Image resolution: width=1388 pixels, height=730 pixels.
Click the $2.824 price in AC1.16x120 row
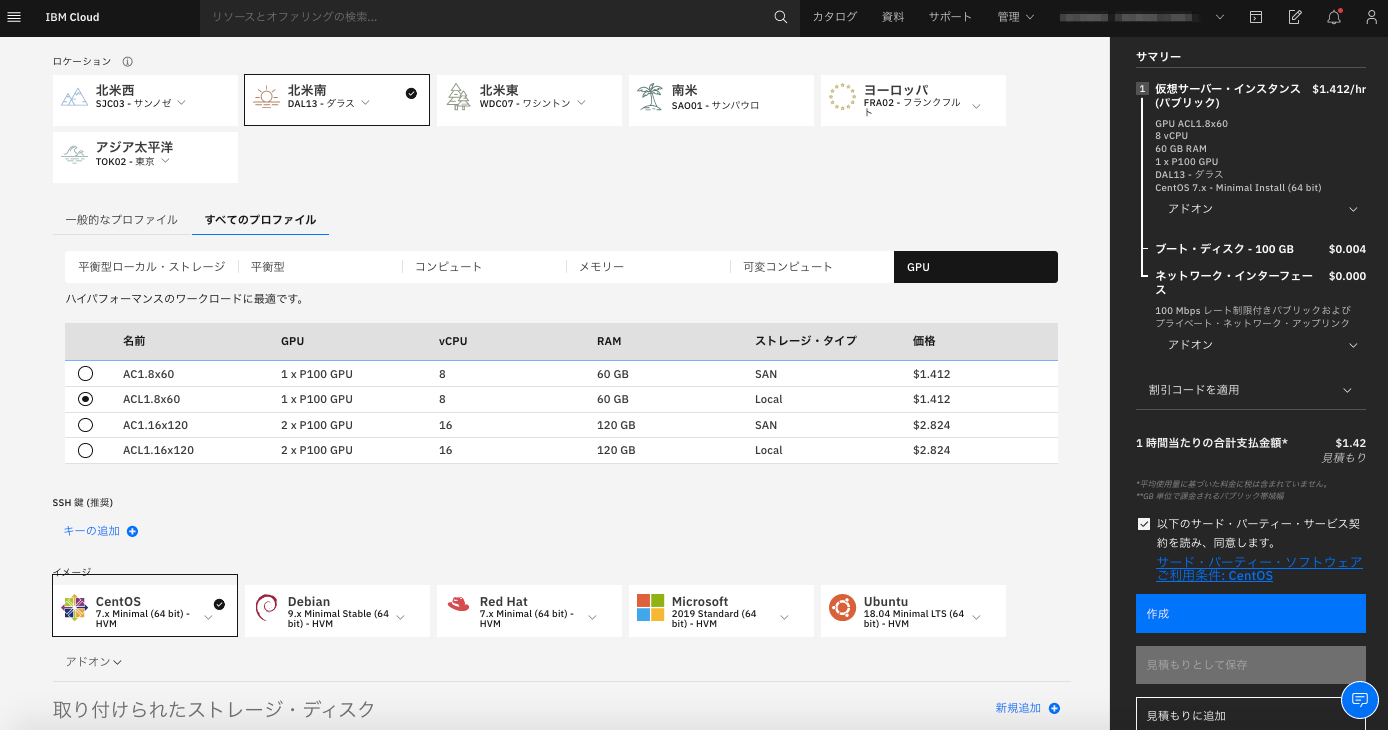point(931,425)
